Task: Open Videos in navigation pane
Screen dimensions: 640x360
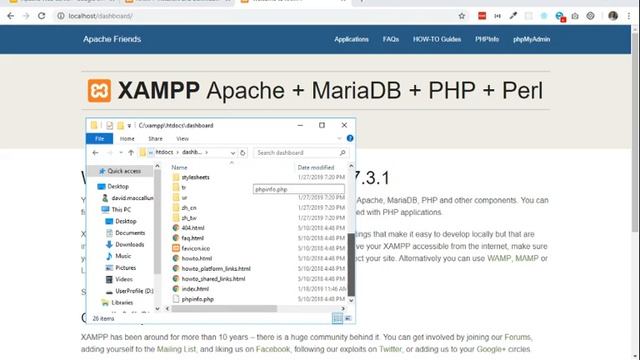Action: [x=124, y=279]
